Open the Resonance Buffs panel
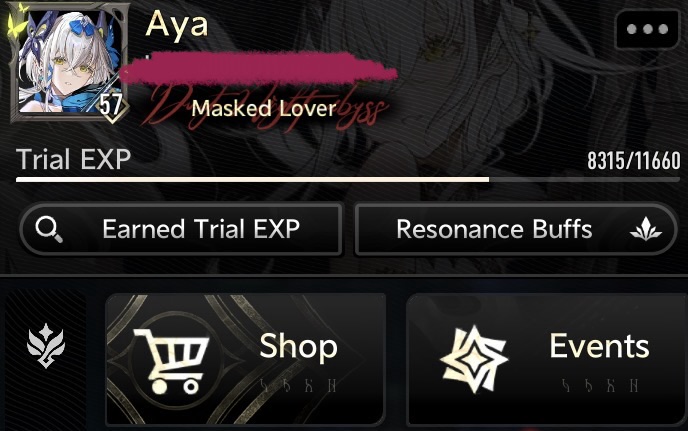Viewport: 688px width, 431px height. coord(516,229)
